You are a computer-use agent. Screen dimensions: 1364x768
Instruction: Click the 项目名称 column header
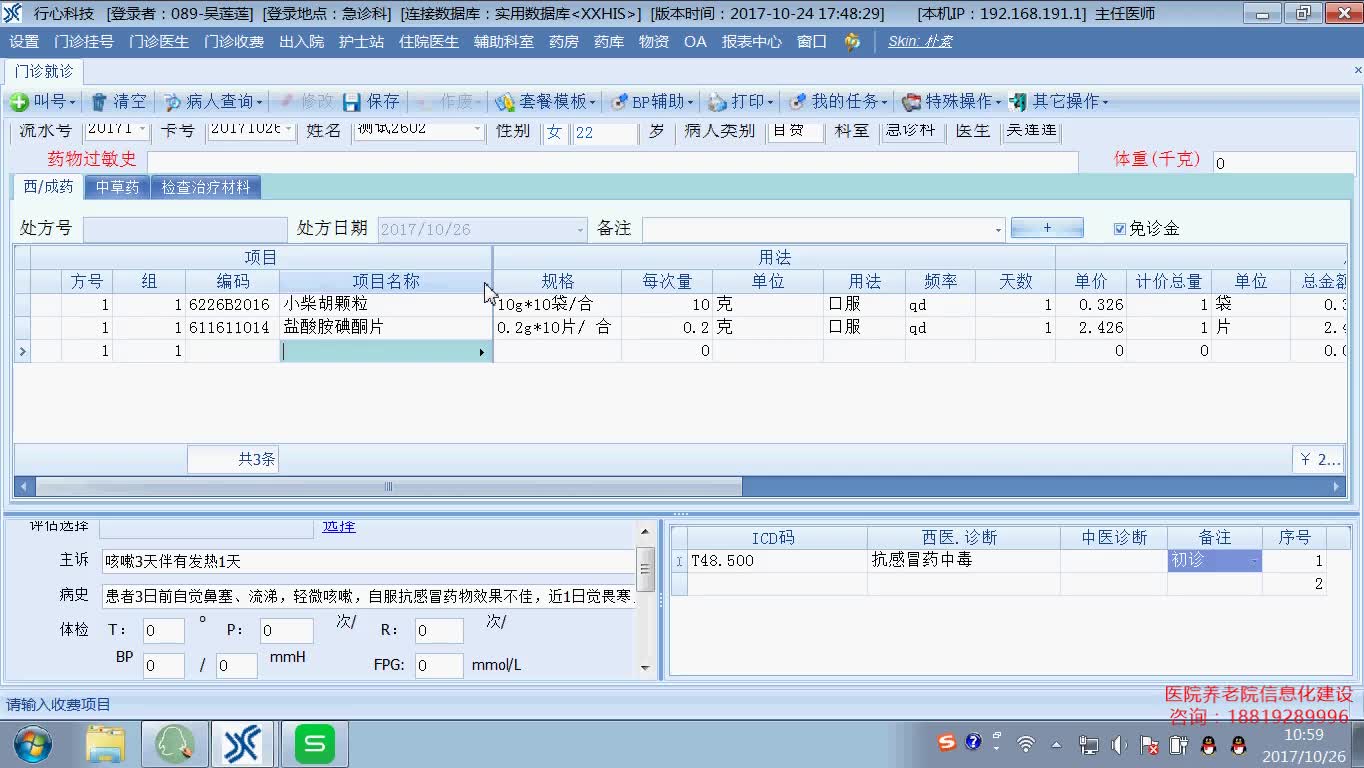pos(386,282)
